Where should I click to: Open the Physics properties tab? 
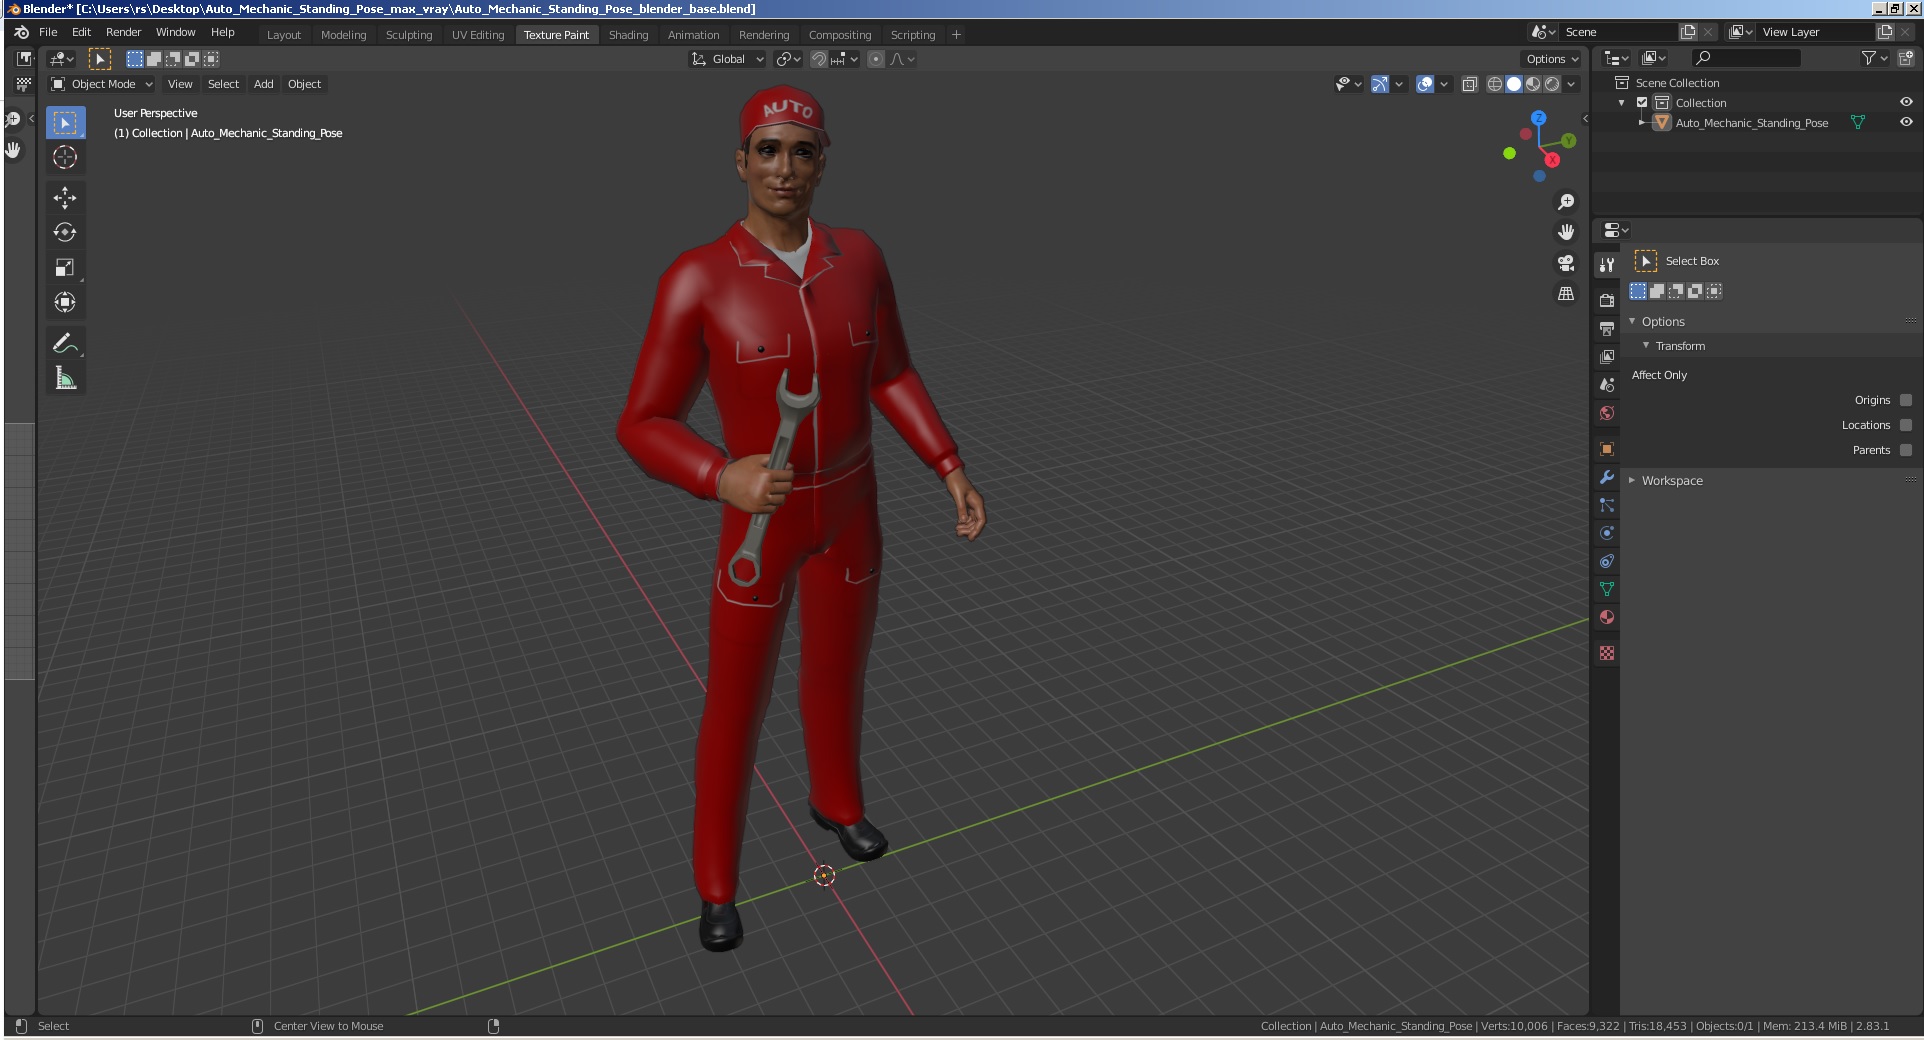(x=1607, y=533)
